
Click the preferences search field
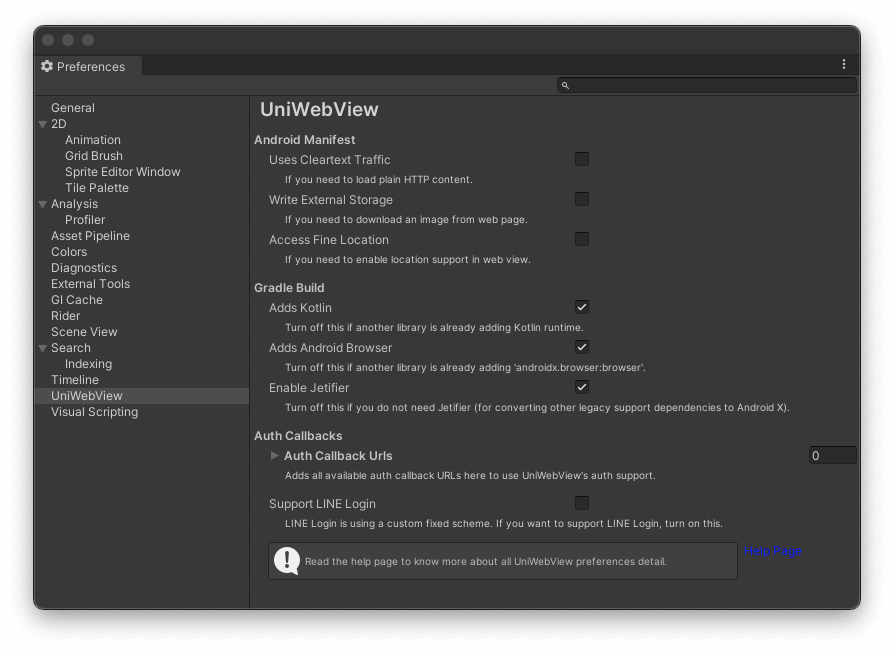point(706,86)
